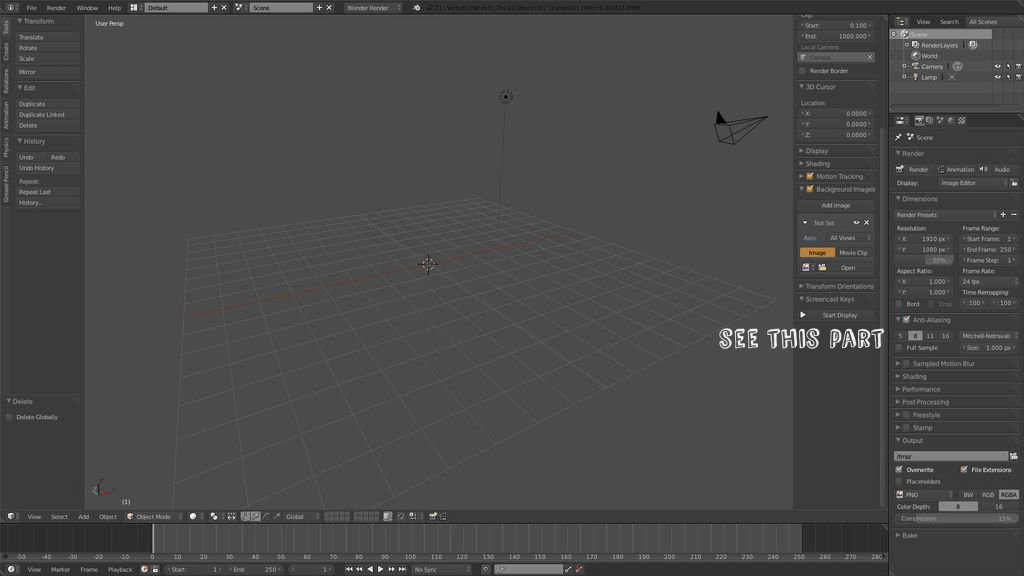This screenshot has width=1024, height=576.
Task: Click the Lamp data icon in Outliner
Action: 952,77
